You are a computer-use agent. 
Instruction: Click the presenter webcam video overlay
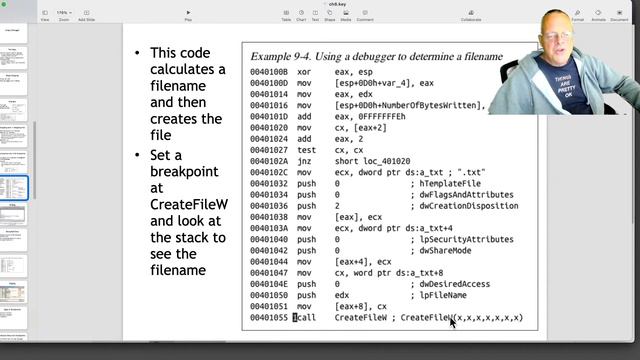pyautogui.click(x=564, y=61)
